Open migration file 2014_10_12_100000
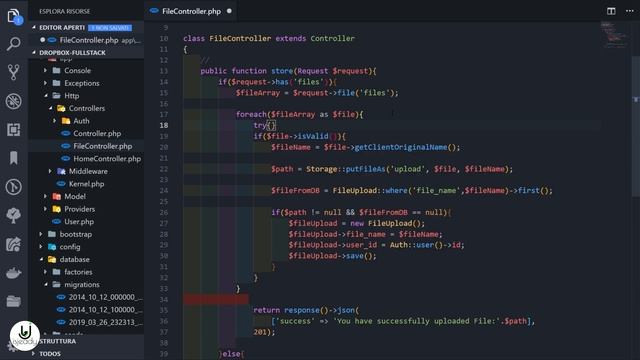Screen dimensions: 640x360 click(x=105, y=310)
